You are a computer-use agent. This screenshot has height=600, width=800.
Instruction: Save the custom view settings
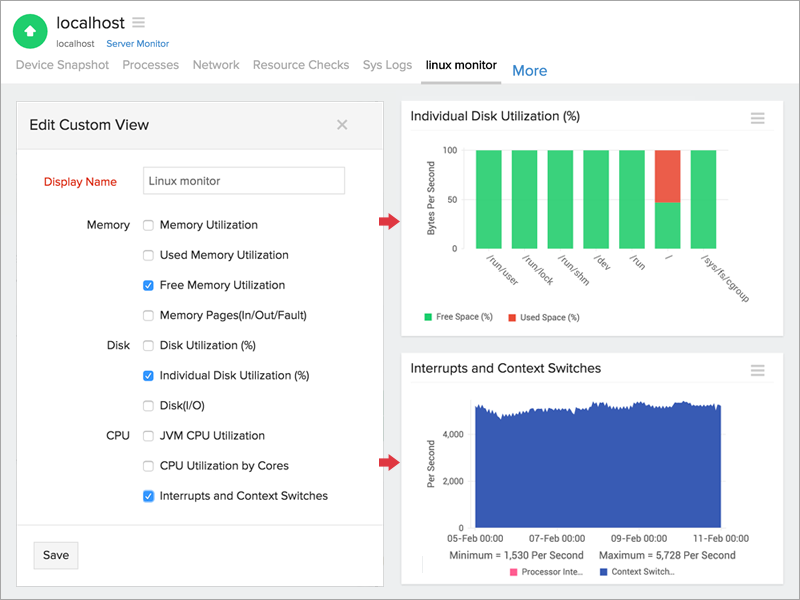point(55,555)
